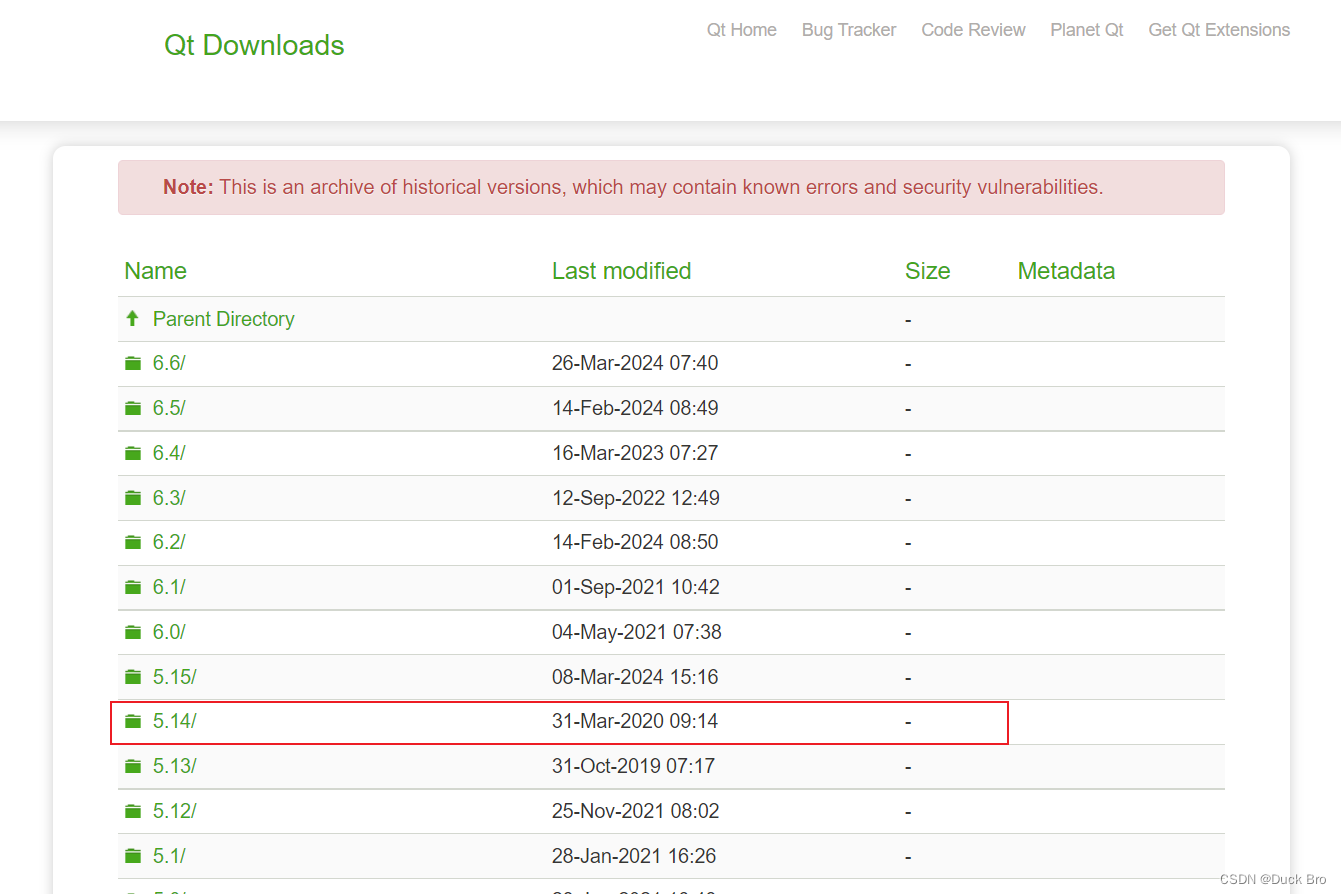1341x894 pixels.
Task: Sort by the Last modified header
Action: click(x=621, y=271)
